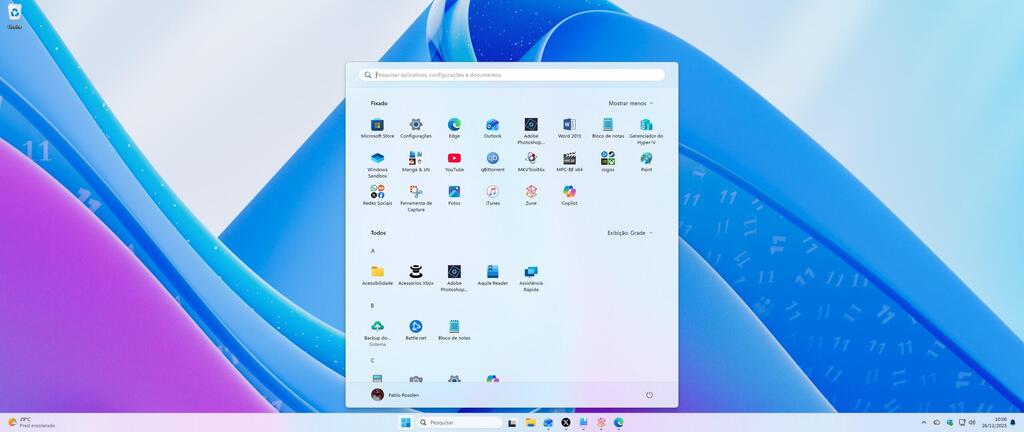Open the X app on the taskbar
The height and width of the screenshot is (432, 1024).
point(566,422)
